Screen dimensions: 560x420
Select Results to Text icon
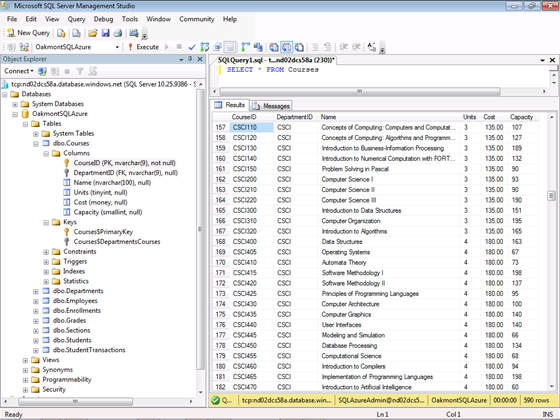[274, 47]
